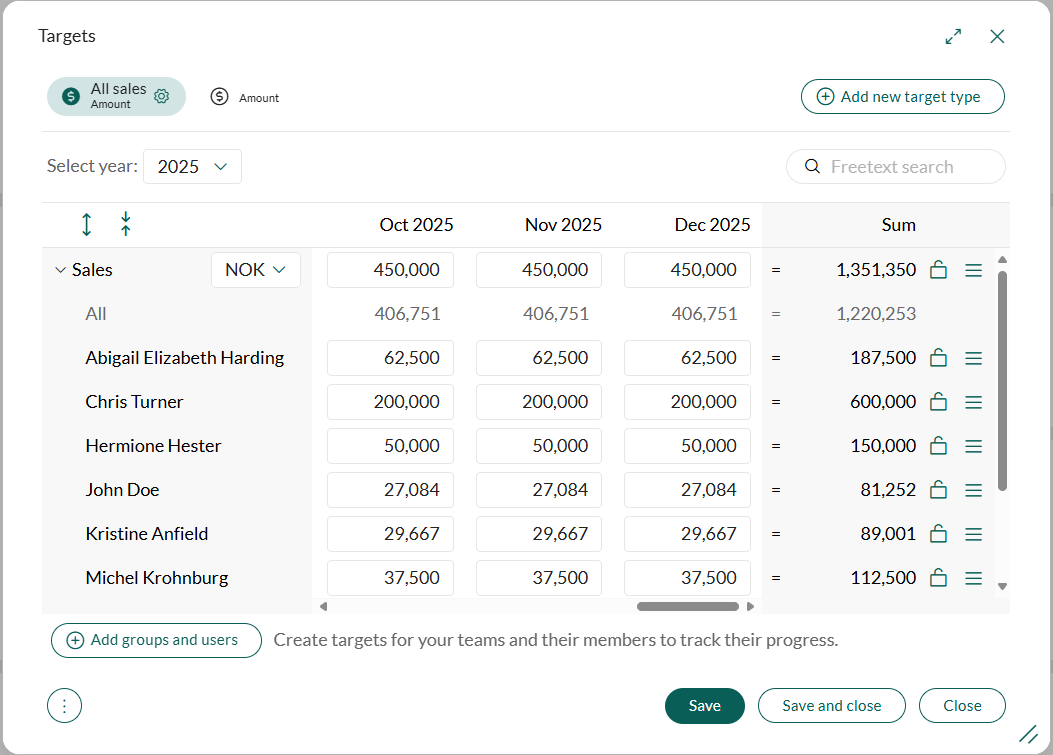Image resolution: width=1053 pixels, height=755 pixels.
Task: Open the row menu for Michel Krohnburg
Action: tap(973, 578)
